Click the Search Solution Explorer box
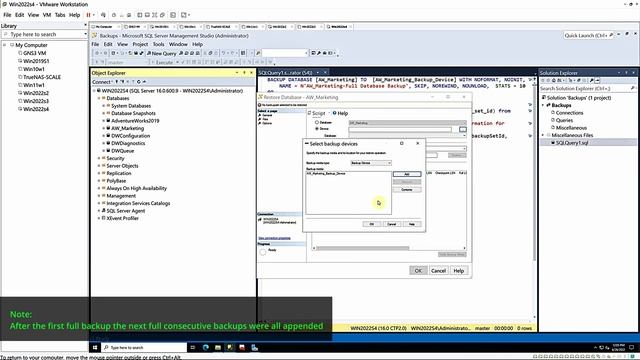Viewport: 640px width, 360px height. 587,89
